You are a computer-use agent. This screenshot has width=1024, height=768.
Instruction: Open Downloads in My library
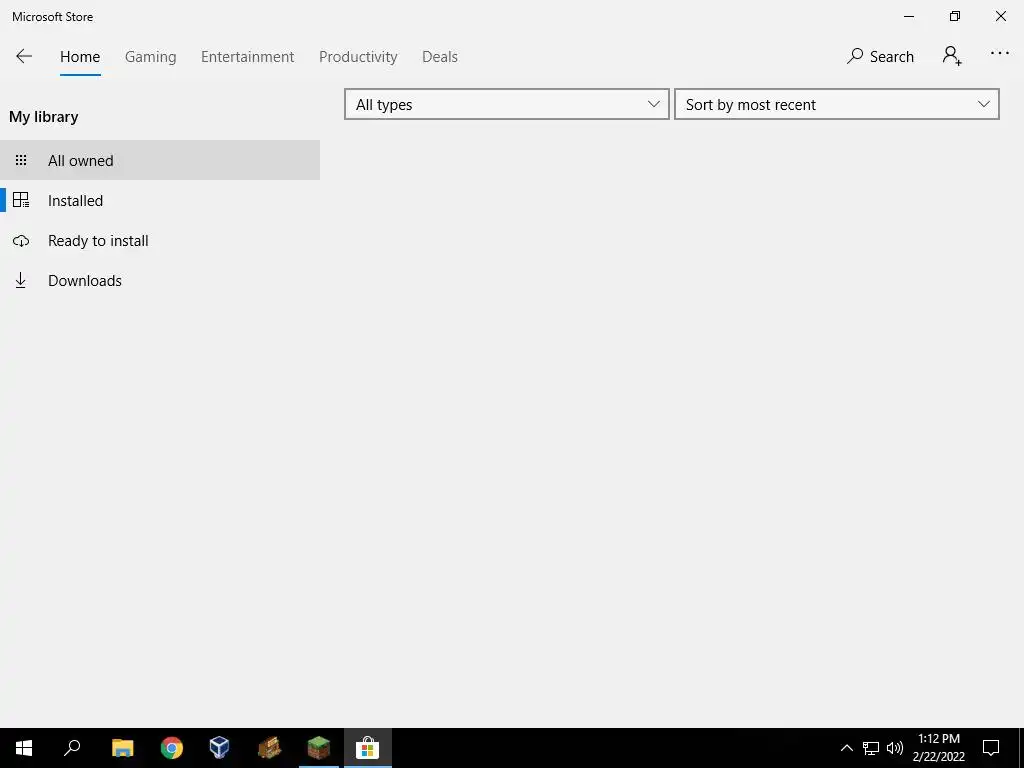click(160, 280)
